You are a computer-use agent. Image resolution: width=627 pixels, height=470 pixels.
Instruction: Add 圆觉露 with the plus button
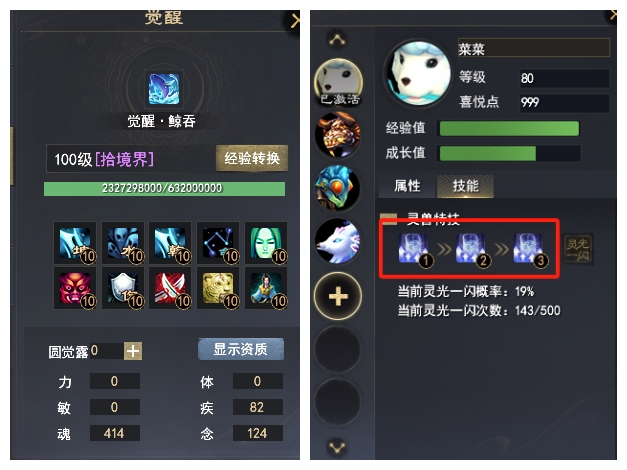tap(133, 351)
